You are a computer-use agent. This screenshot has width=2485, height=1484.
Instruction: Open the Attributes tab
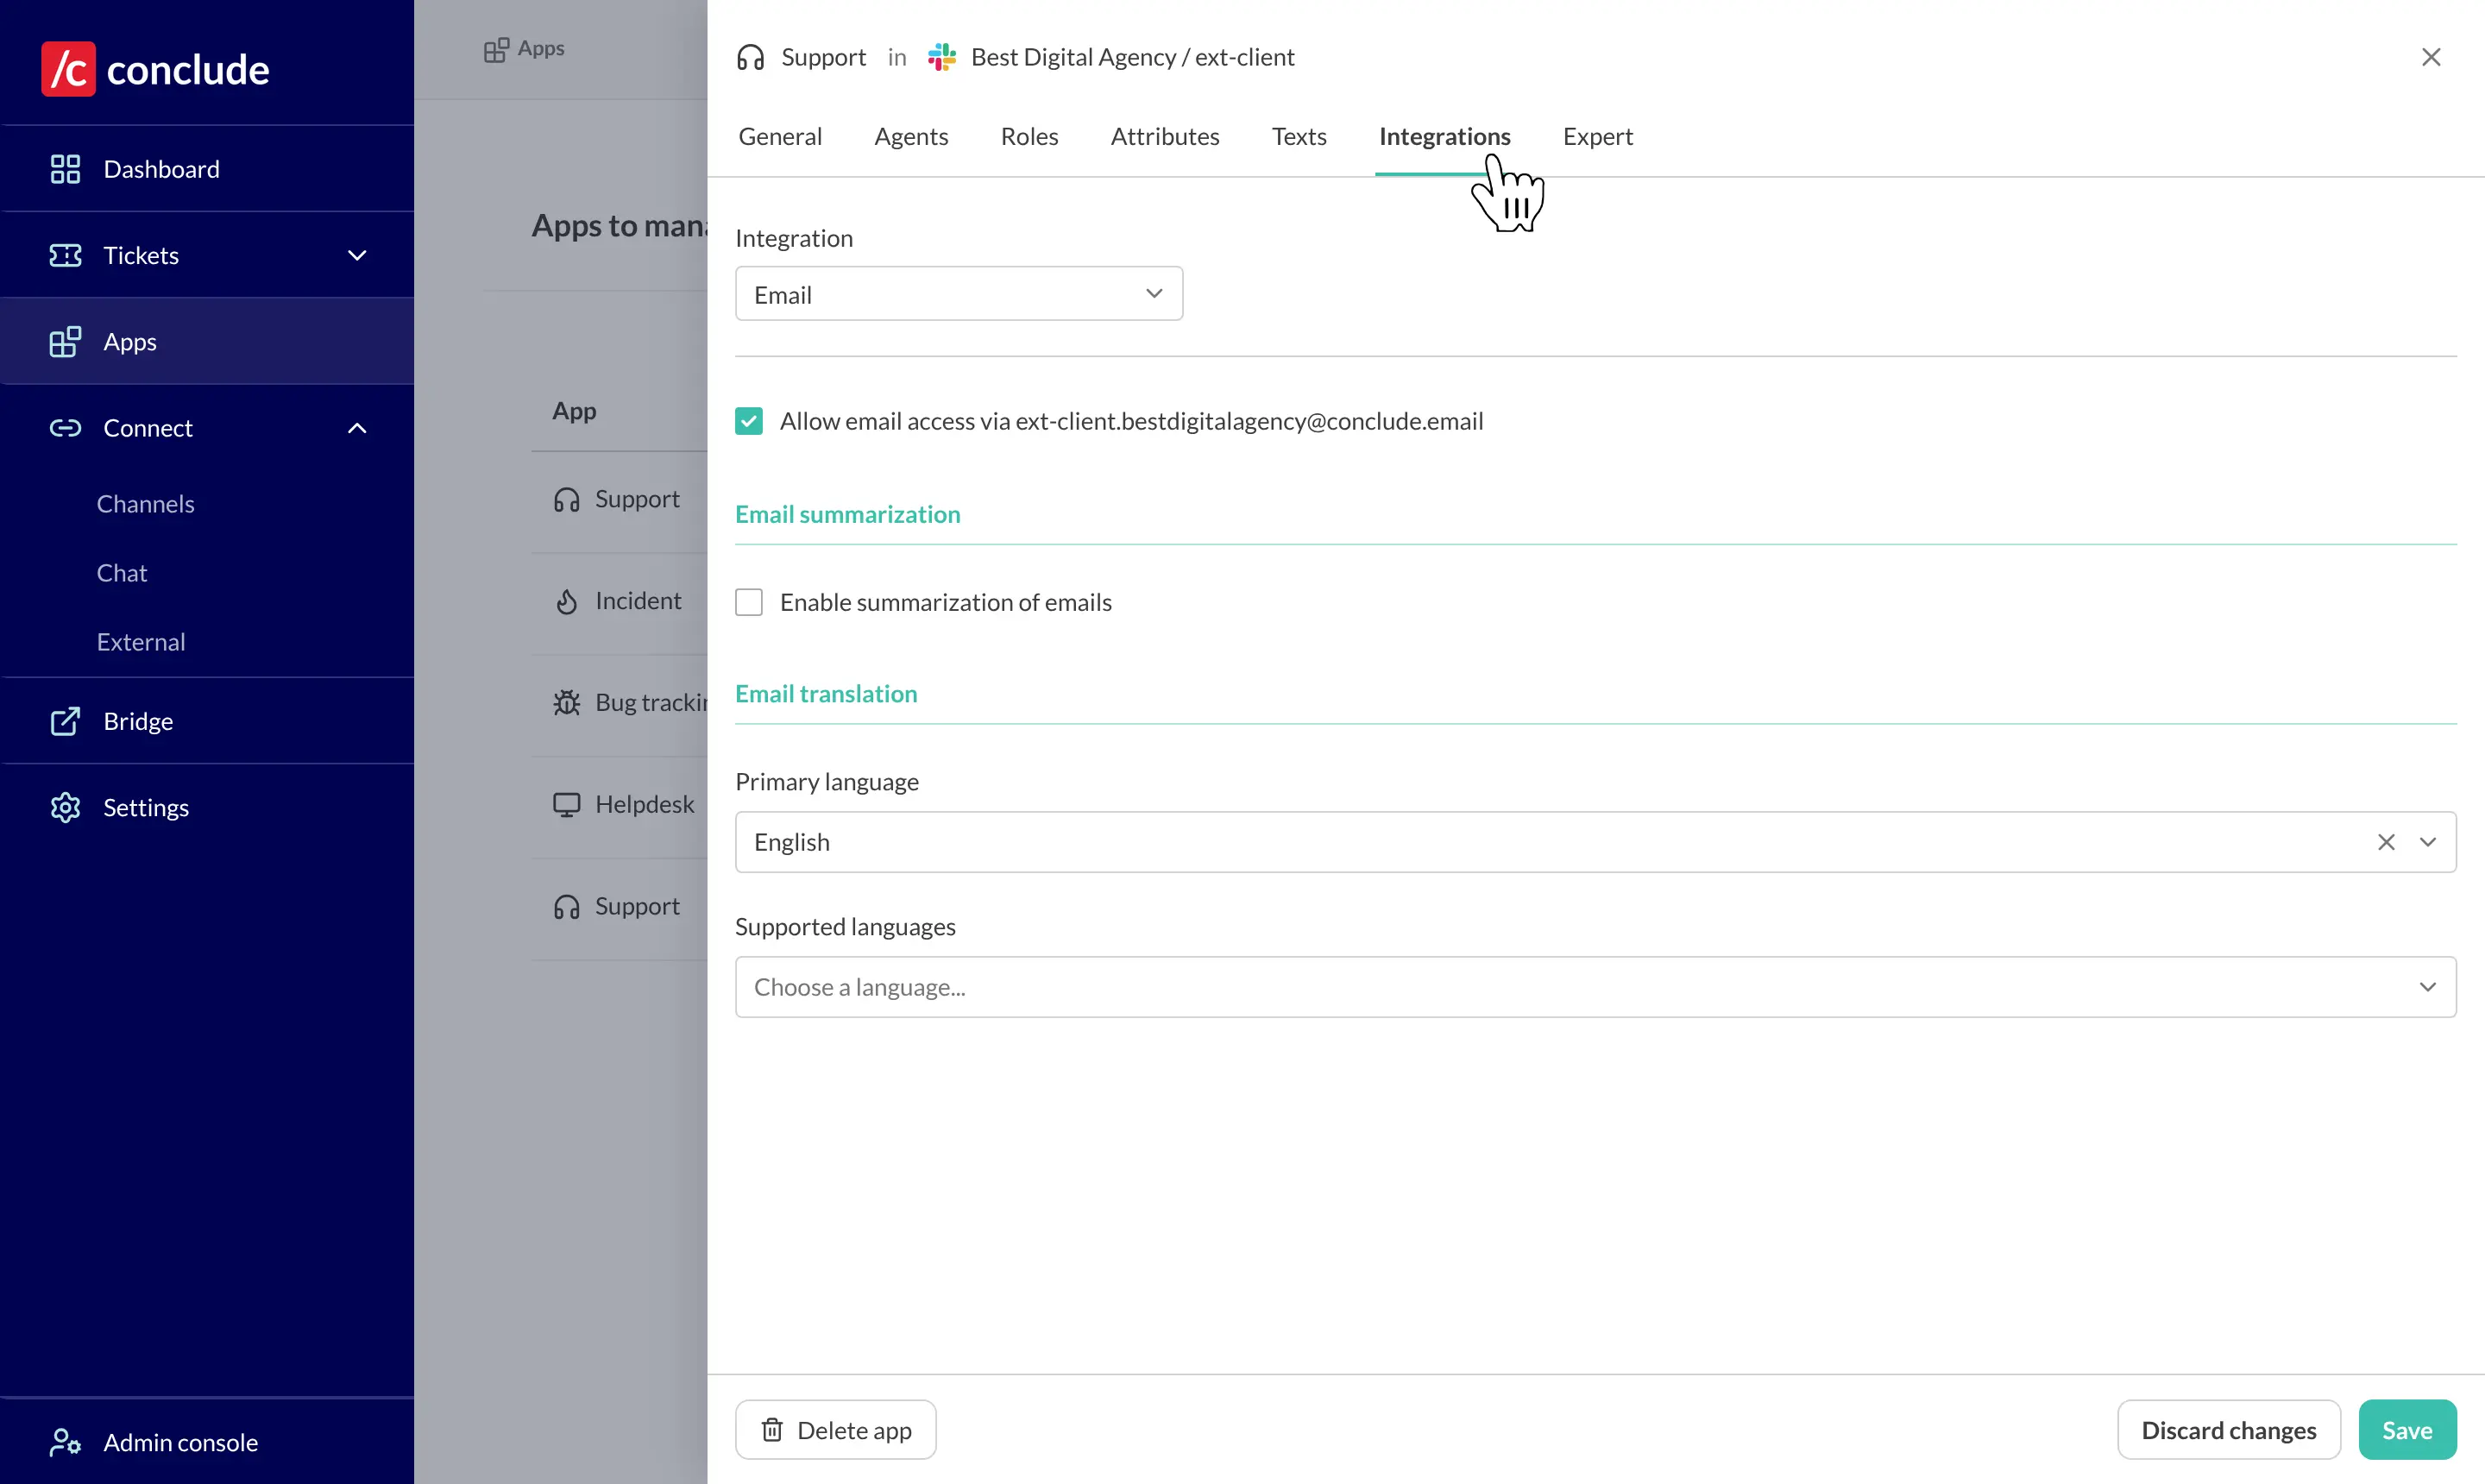pyautogui.click(x=1165, y=136)
